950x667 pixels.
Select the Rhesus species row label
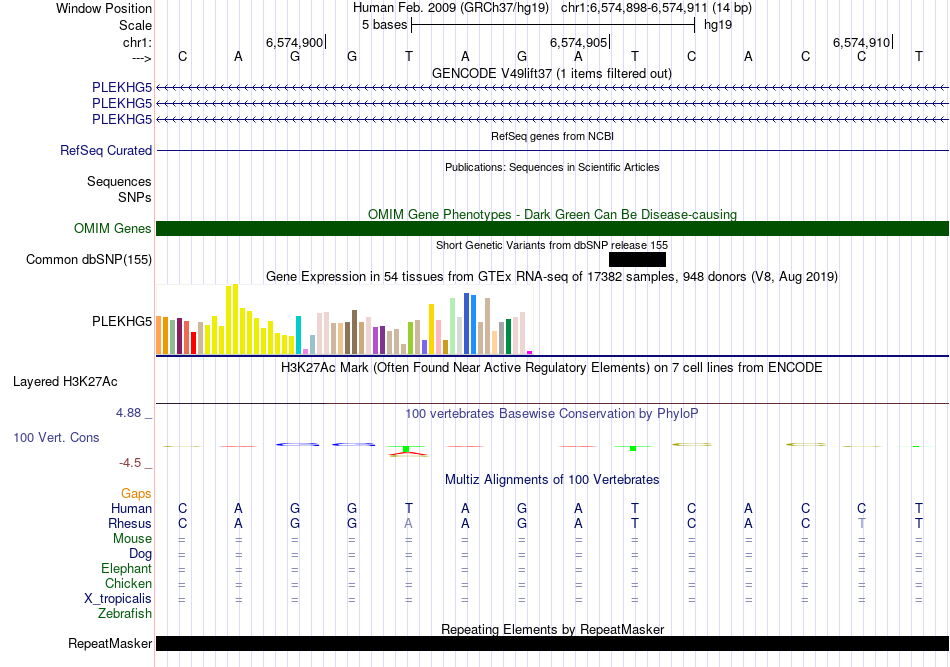click(x=130, y=524)
